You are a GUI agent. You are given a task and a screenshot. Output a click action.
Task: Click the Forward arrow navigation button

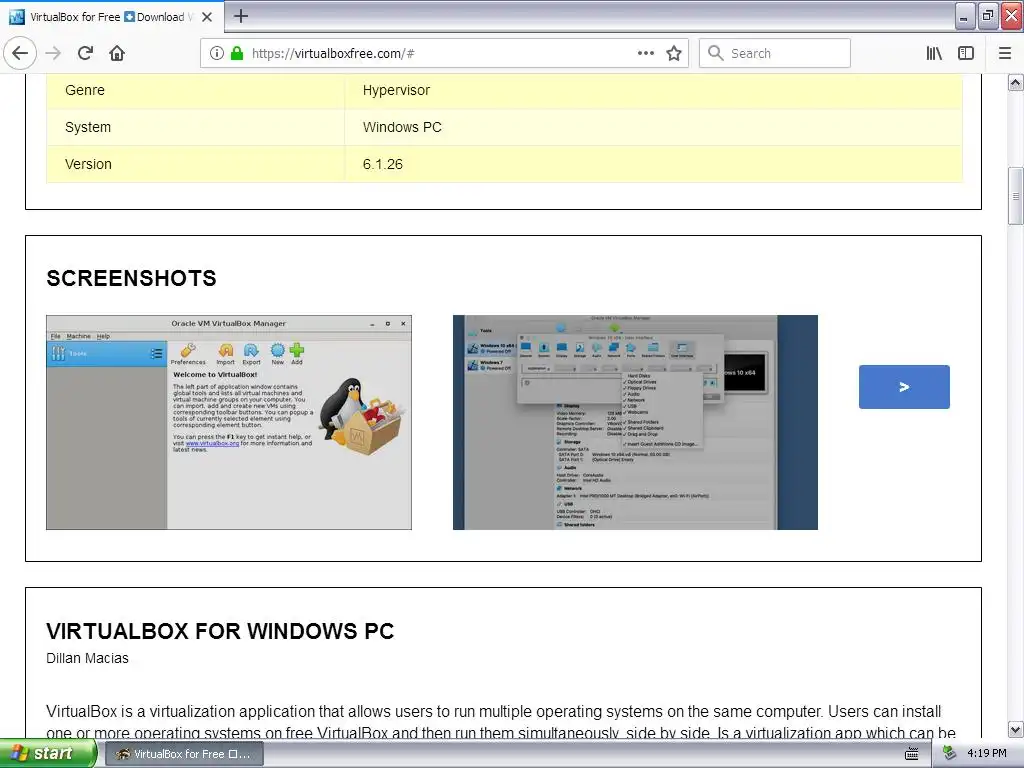point(53,53)
